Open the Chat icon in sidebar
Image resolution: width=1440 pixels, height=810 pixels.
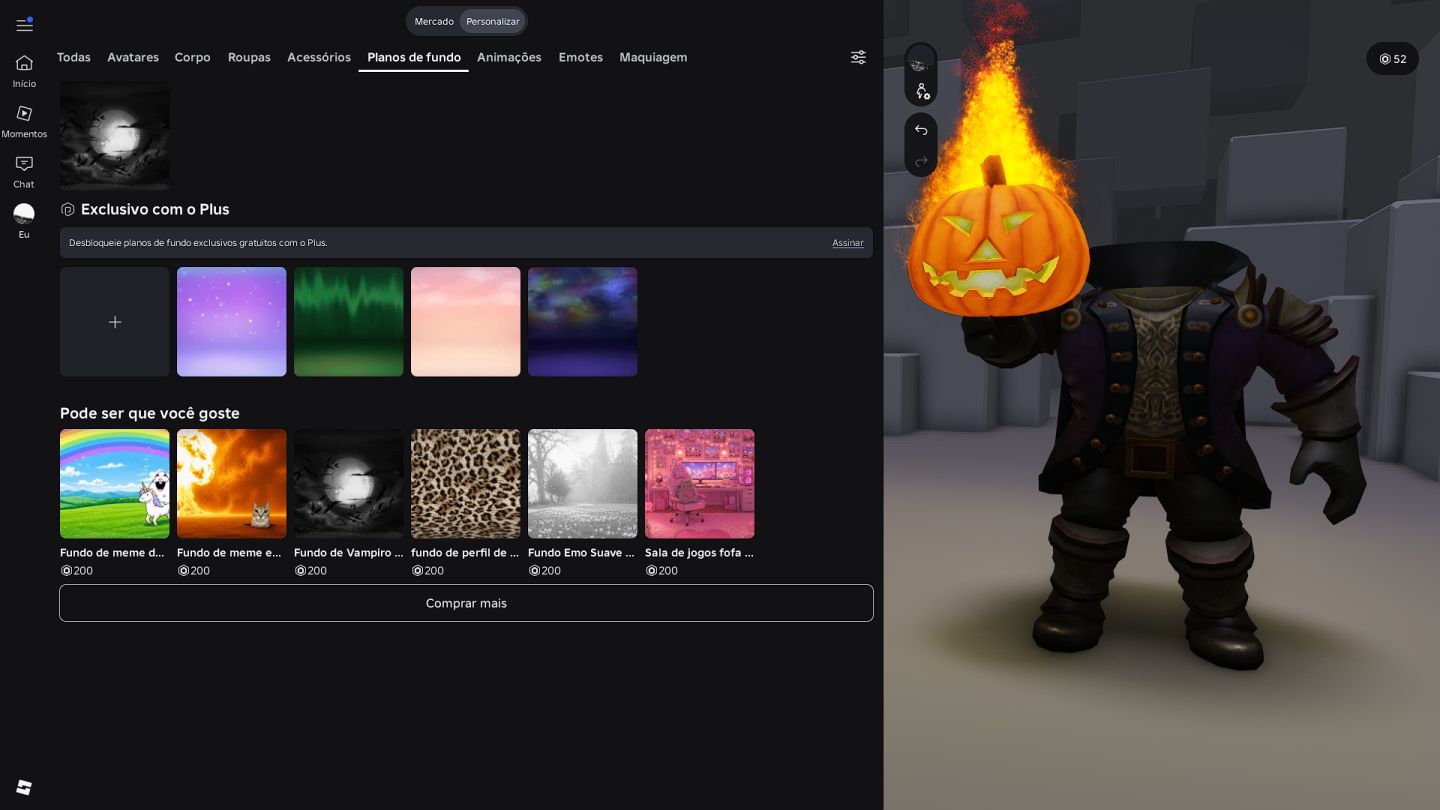click(x=24, y=163)
